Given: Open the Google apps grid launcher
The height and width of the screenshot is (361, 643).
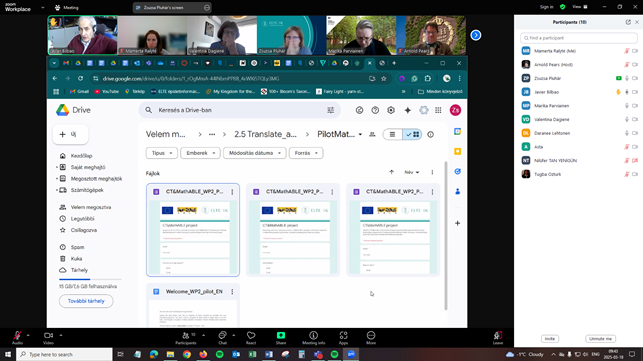Looking at the screenshot, I should pos(438,110).
